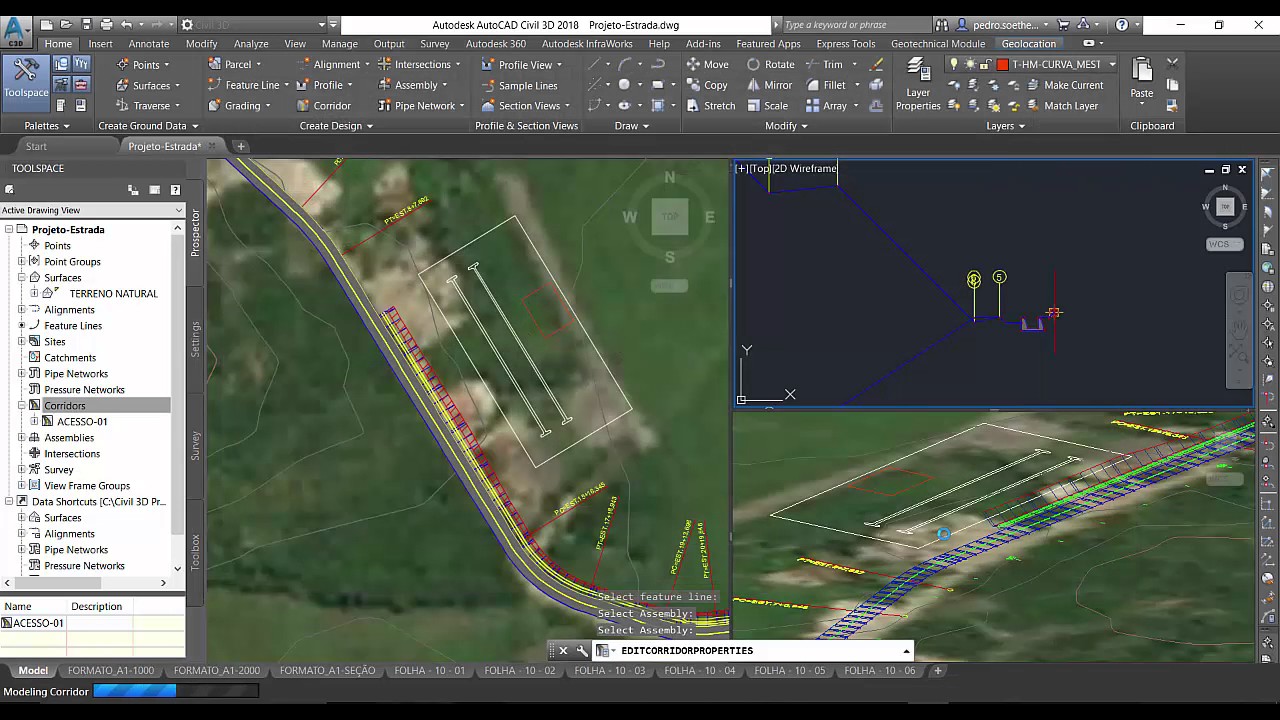Select the Sample Lines tool
Image resolution: width=1280 pixels, height=720 pixels.
click(x=519, y=86)
